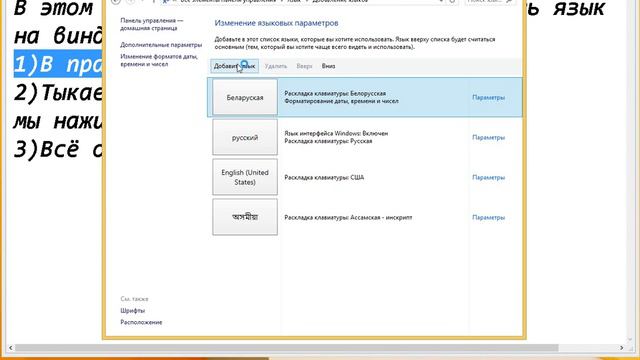640x360 pixels.
Task: Click the description paragraph starting "Добавьте в этот список"
Action: (x=355, y=43)
